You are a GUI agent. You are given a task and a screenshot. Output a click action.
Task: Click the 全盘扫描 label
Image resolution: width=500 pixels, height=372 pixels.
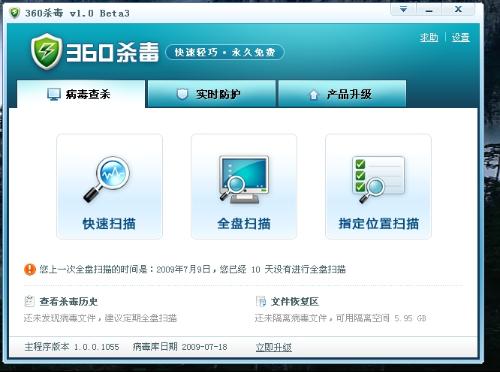[244, 223]
